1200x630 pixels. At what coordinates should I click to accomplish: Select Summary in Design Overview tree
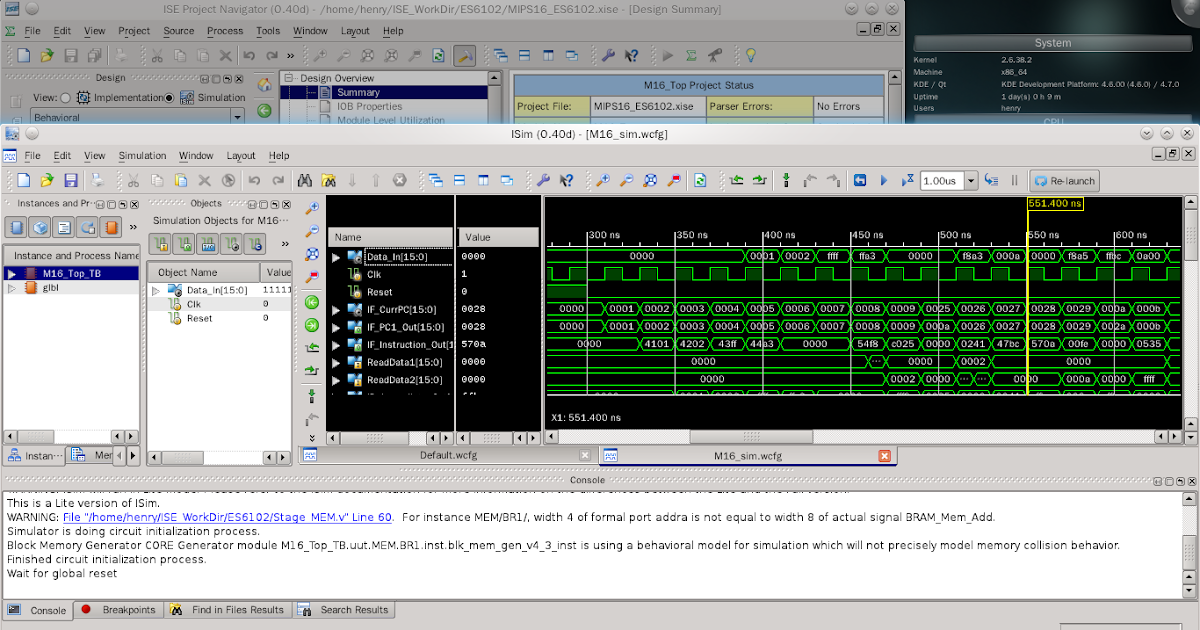coord(358,92)
